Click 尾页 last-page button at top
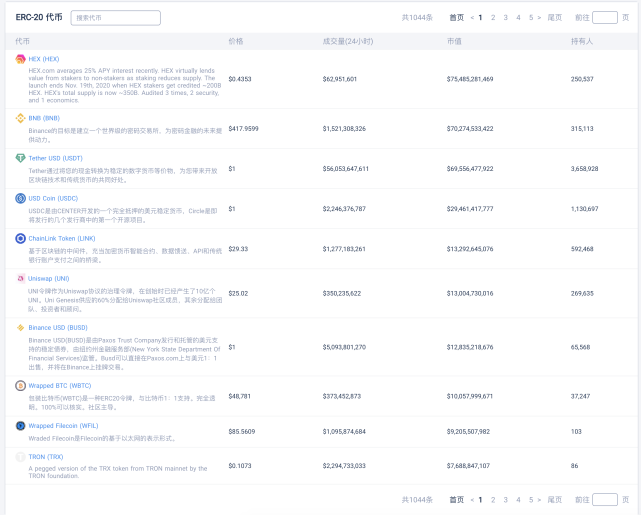The image size is (641, 515). 555,18
